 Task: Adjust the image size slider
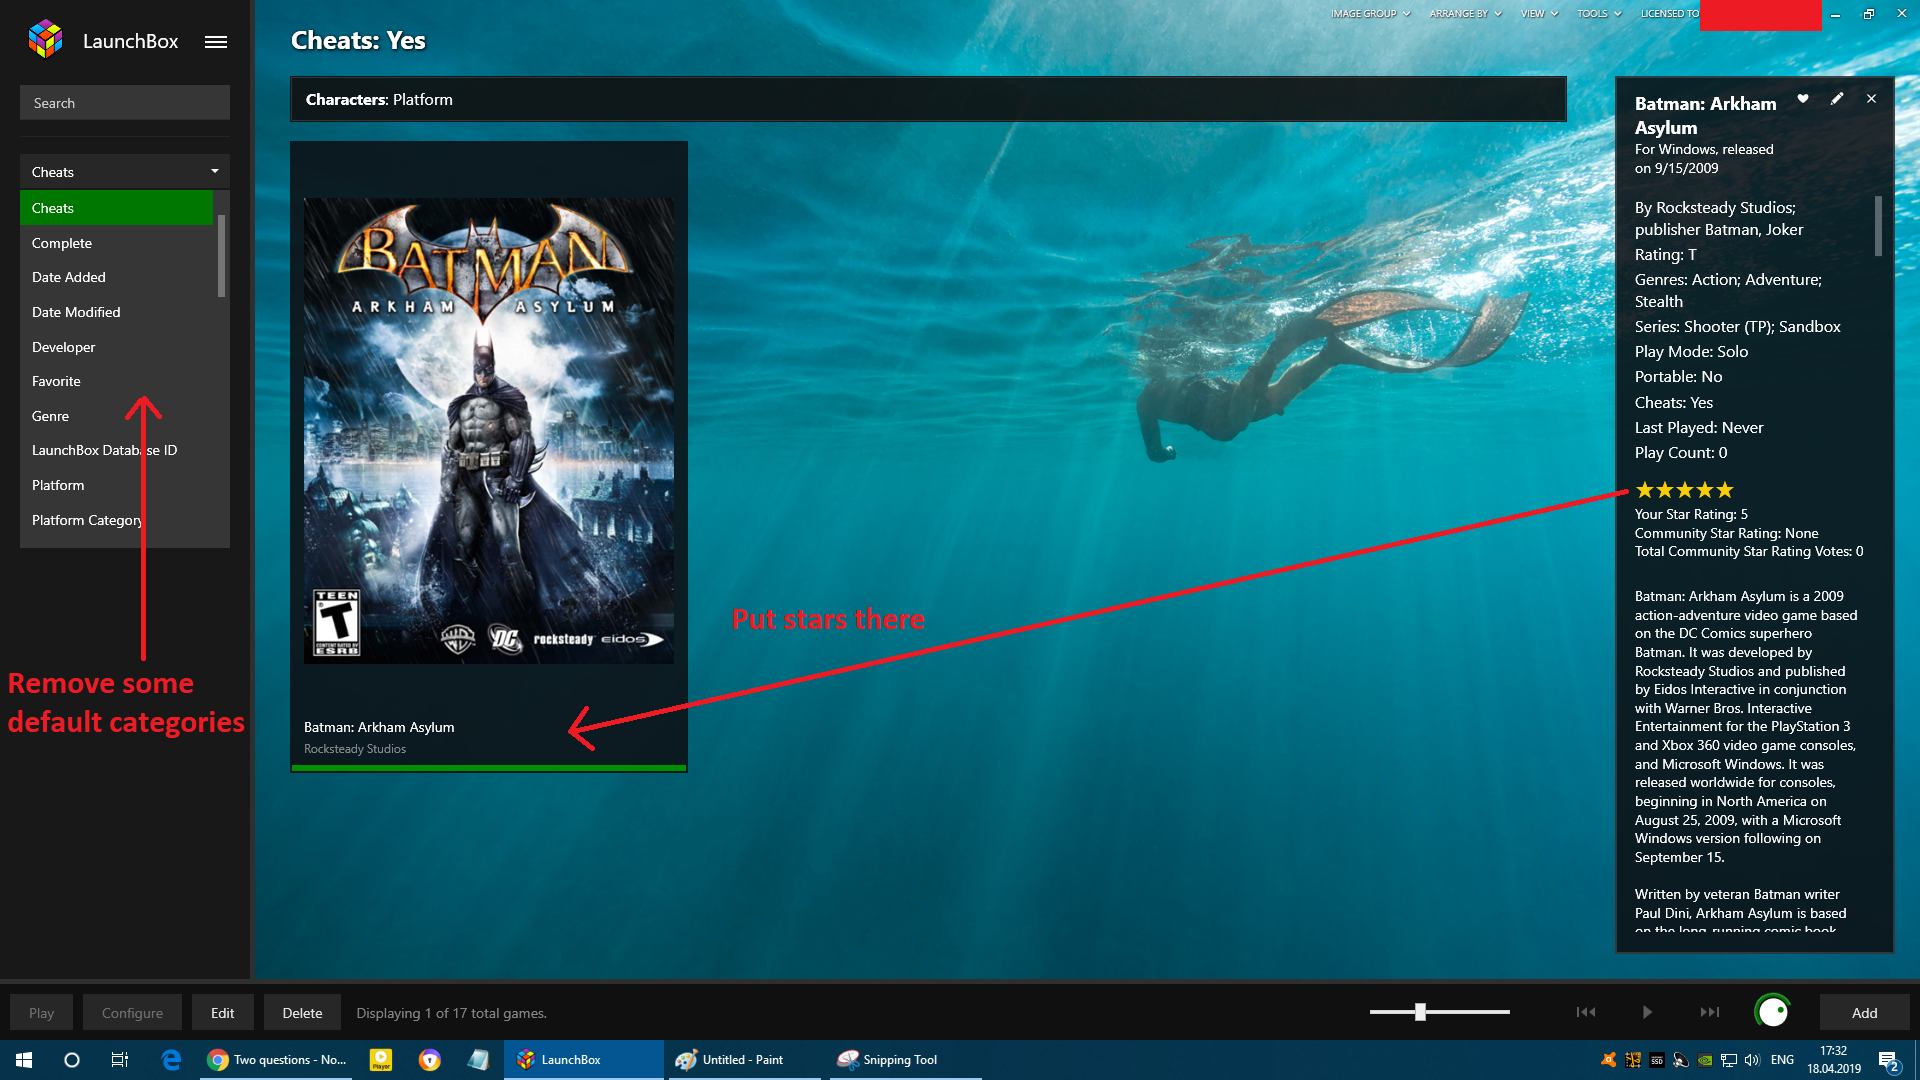[x=1420, y=1012]
